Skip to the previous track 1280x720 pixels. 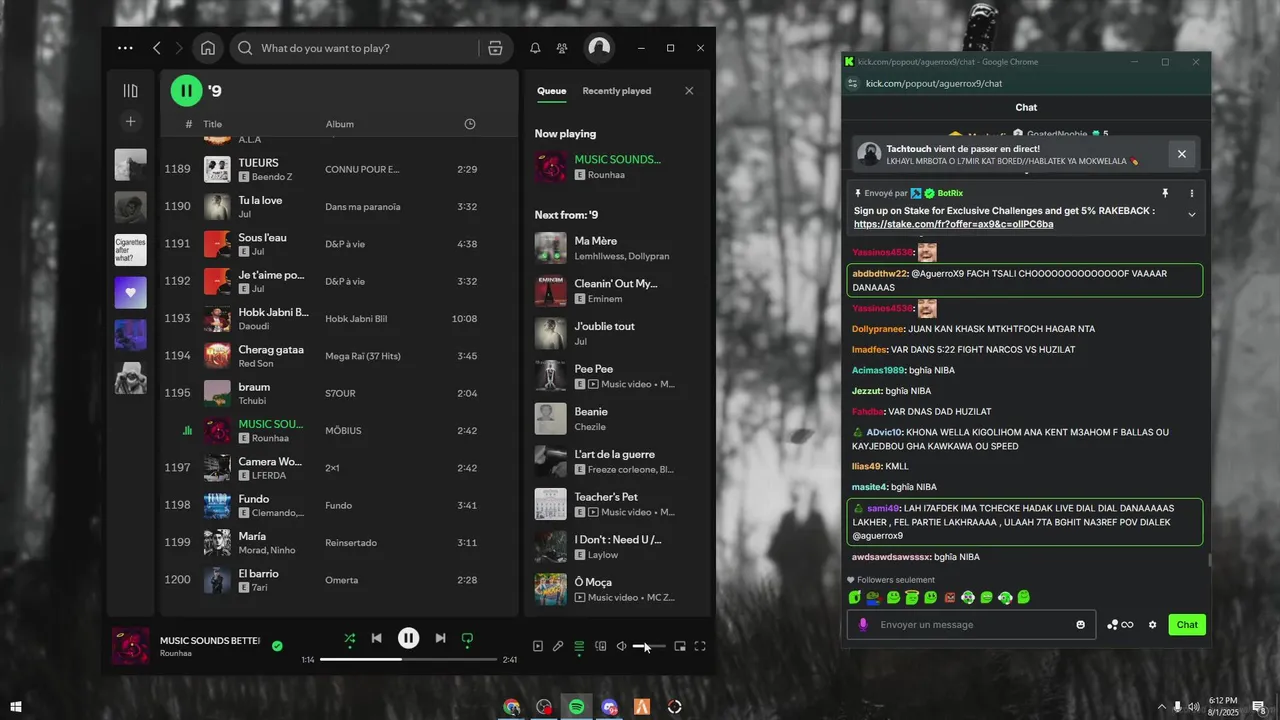376,638
